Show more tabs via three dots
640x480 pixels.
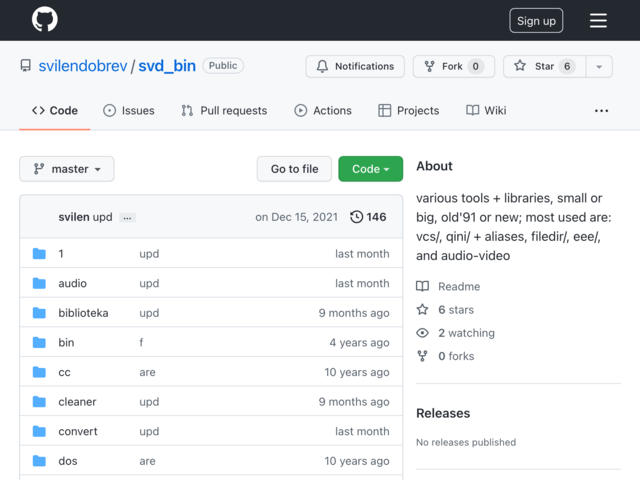(601, 111)
